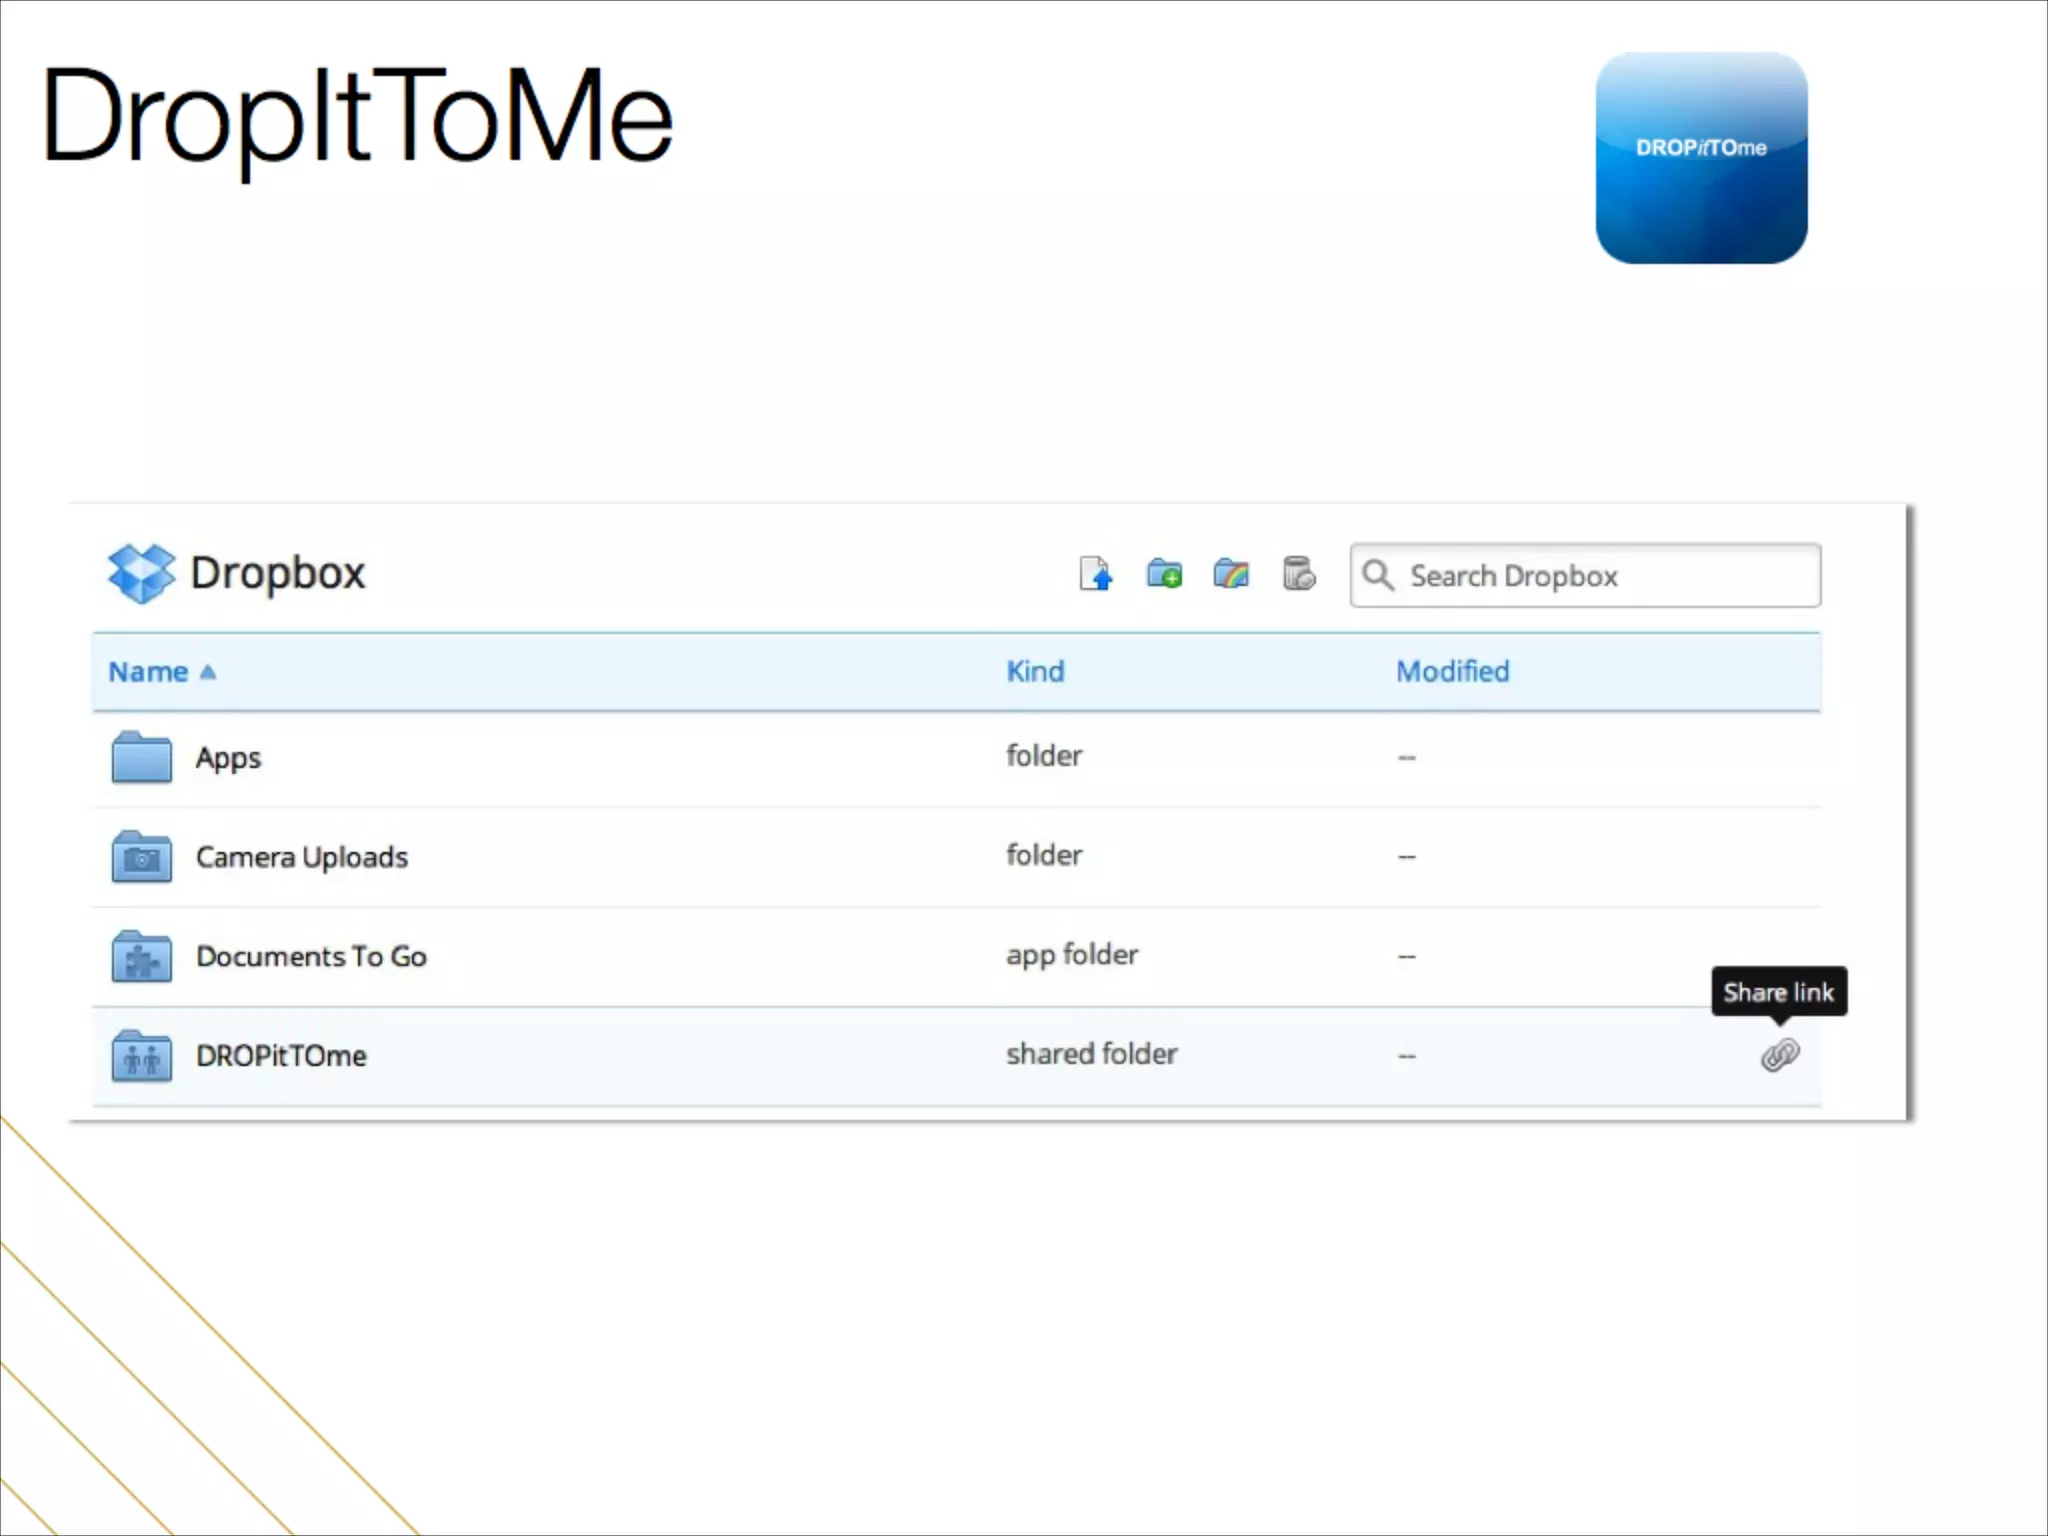Screen dimensions: 2048x1536
Task: Click the DROPitTOme shared folder icon
Action: 141,1056
